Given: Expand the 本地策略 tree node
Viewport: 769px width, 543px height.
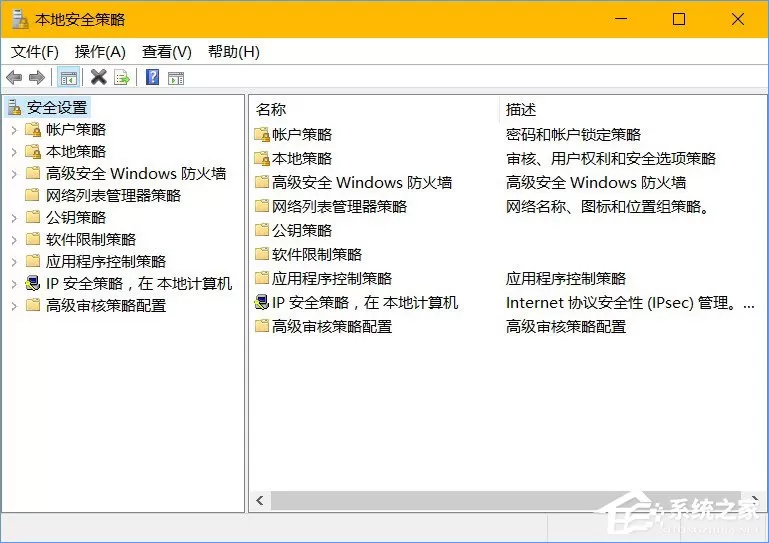Looking at the screenshot, I should pyautogui.click(x=14, y=152).
